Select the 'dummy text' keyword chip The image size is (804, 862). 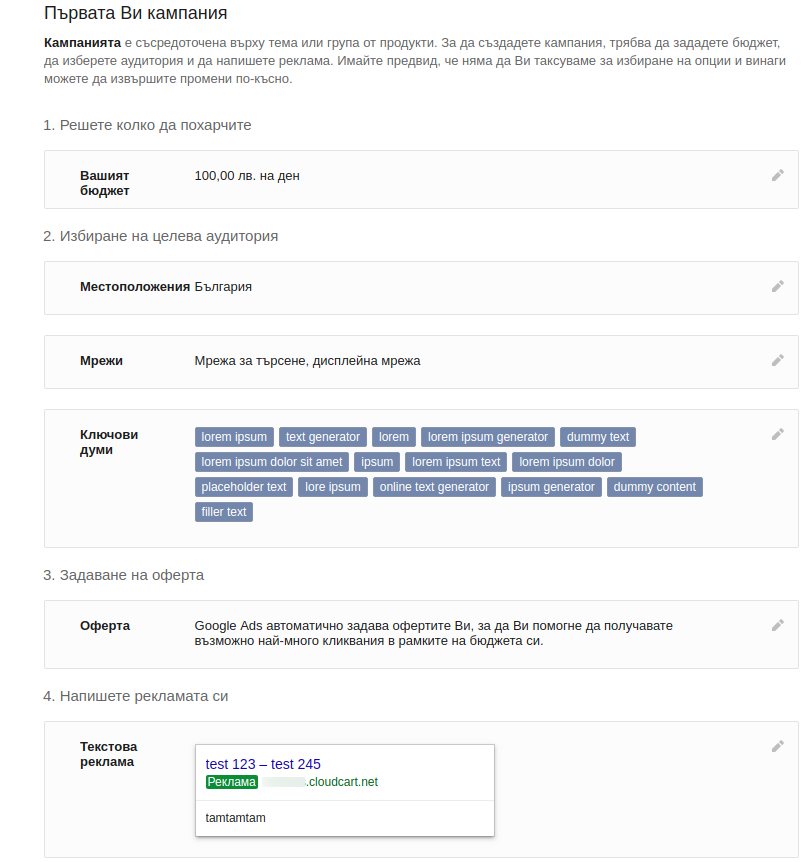[x=598, y=437]
